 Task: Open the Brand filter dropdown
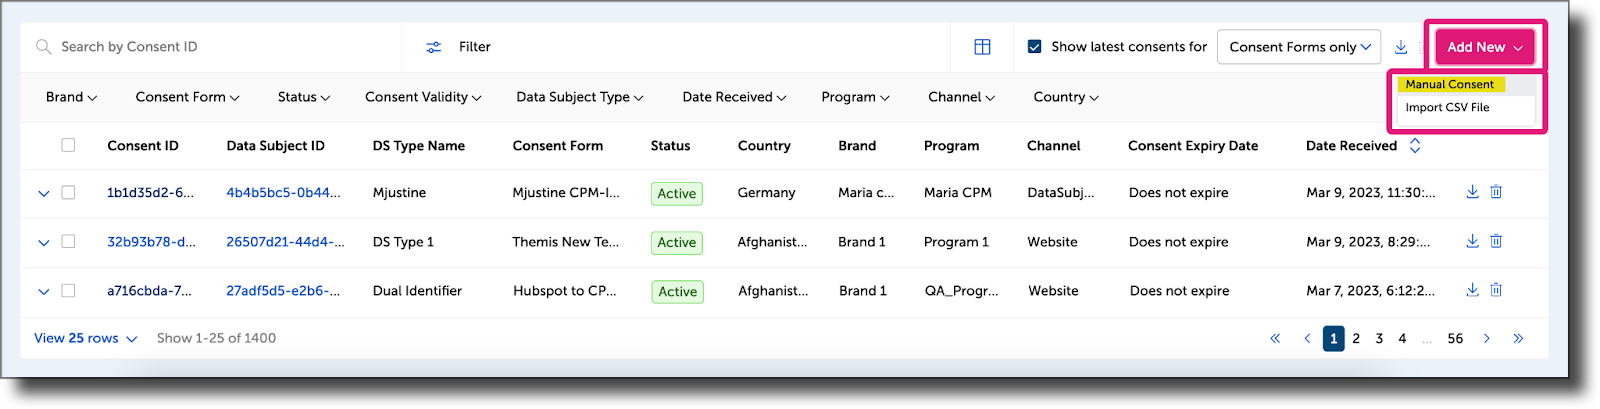(x=71, y=97)
